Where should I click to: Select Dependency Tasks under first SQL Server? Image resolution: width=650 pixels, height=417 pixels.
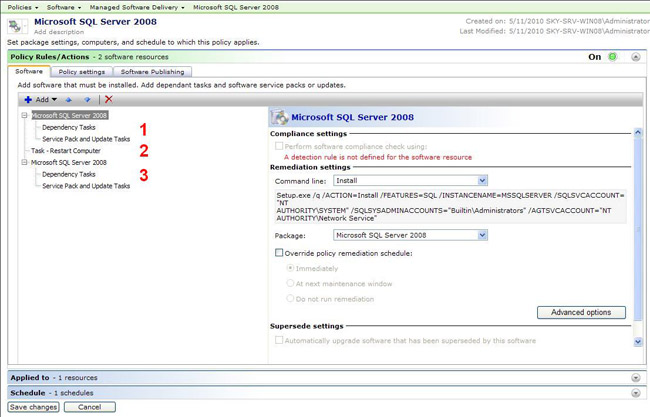(x=69, y=127)
